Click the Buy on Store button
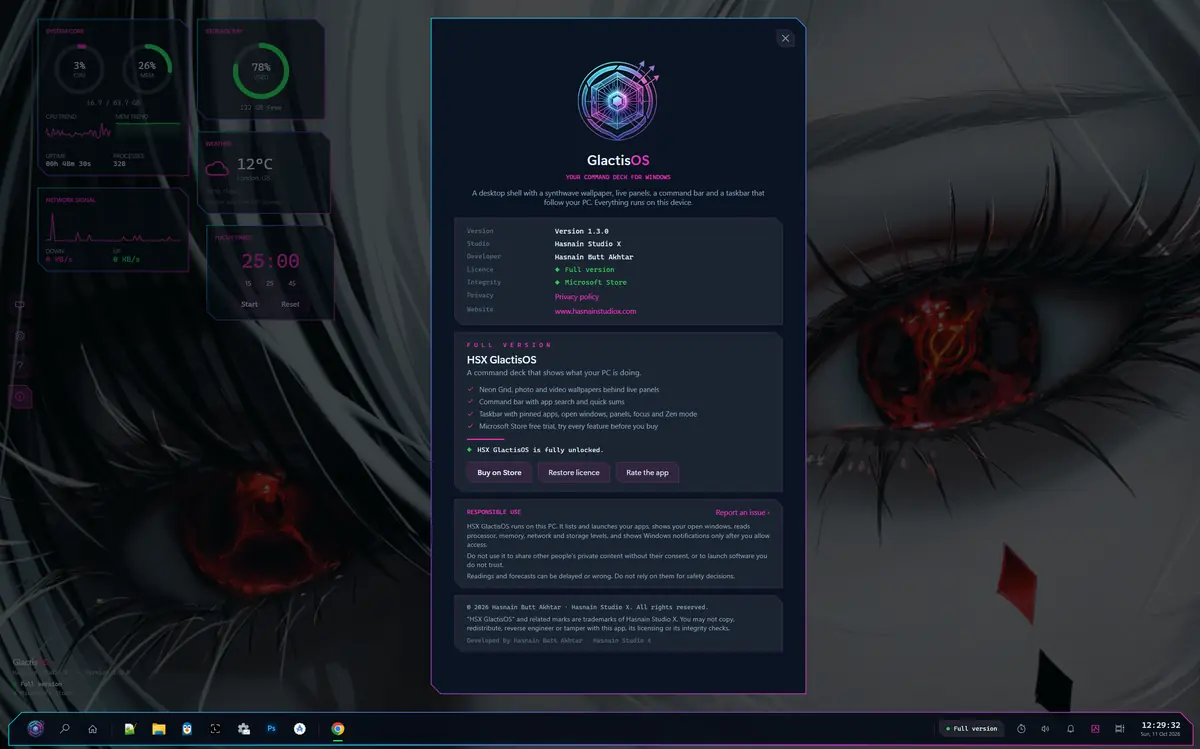 click(499, 472)
